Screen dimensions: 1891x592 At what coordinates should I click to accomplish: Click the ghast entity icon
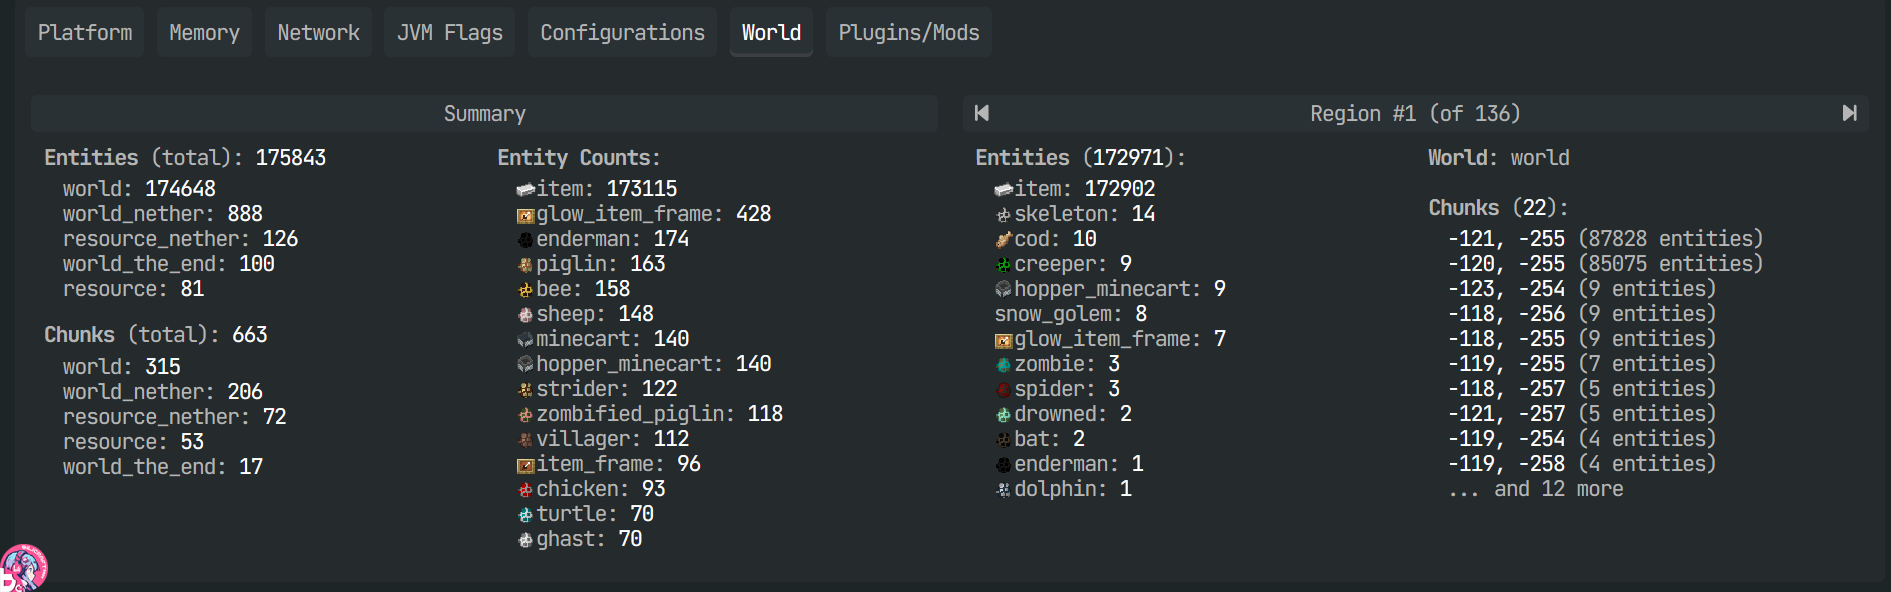click(525, 540)
